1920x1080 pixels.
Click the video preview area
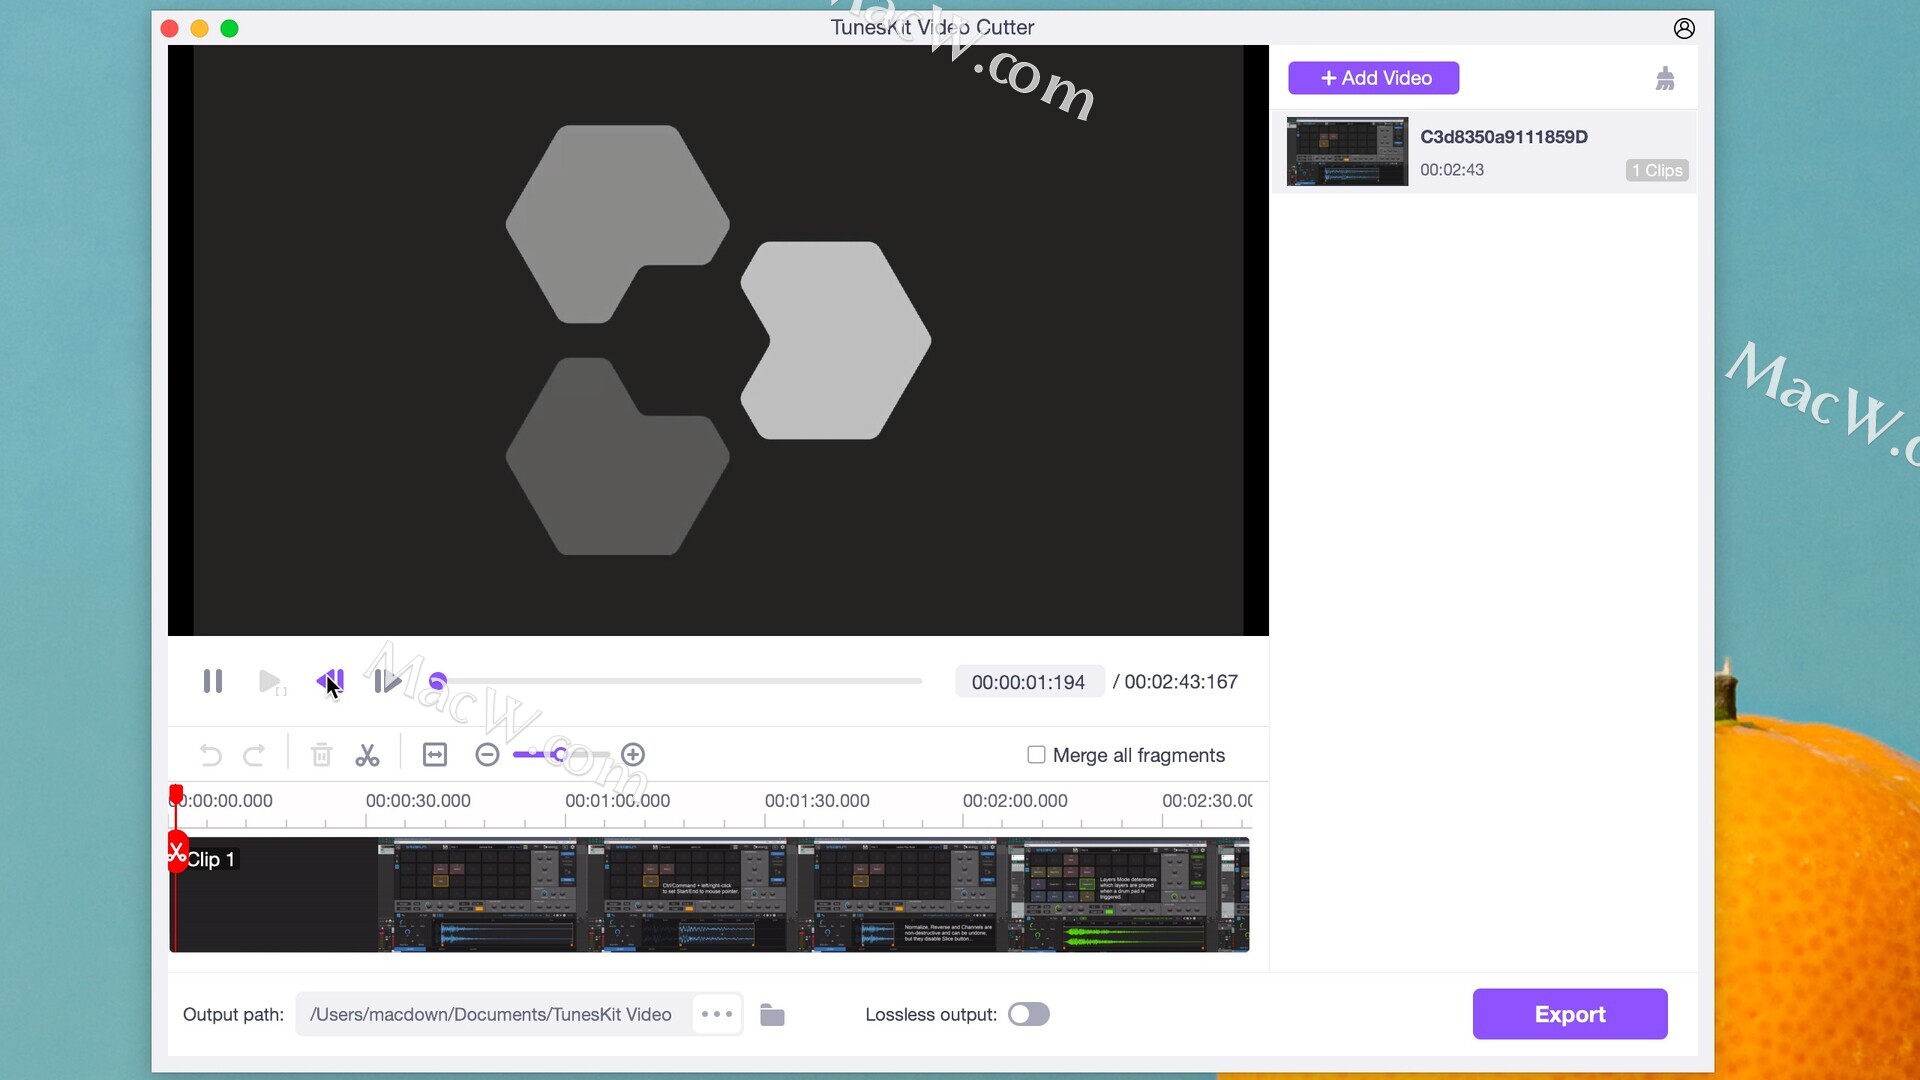pos(718,340)
